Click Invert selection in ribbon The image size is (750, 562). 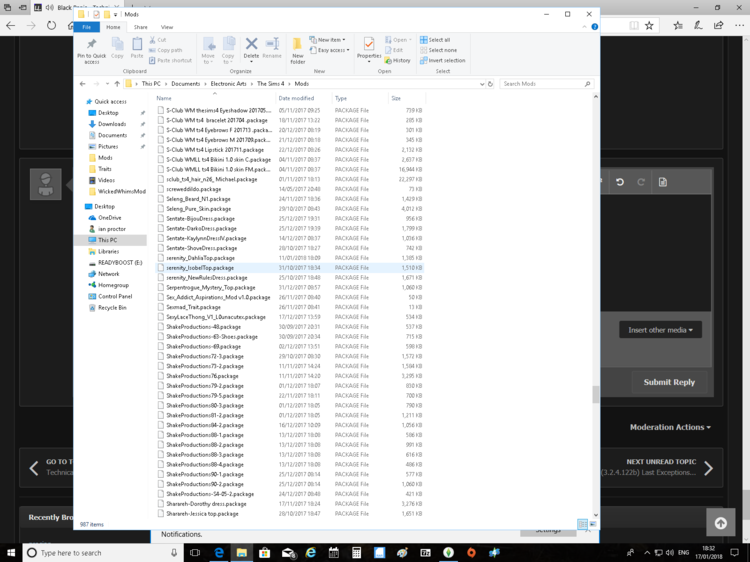[x=442, y=61]
